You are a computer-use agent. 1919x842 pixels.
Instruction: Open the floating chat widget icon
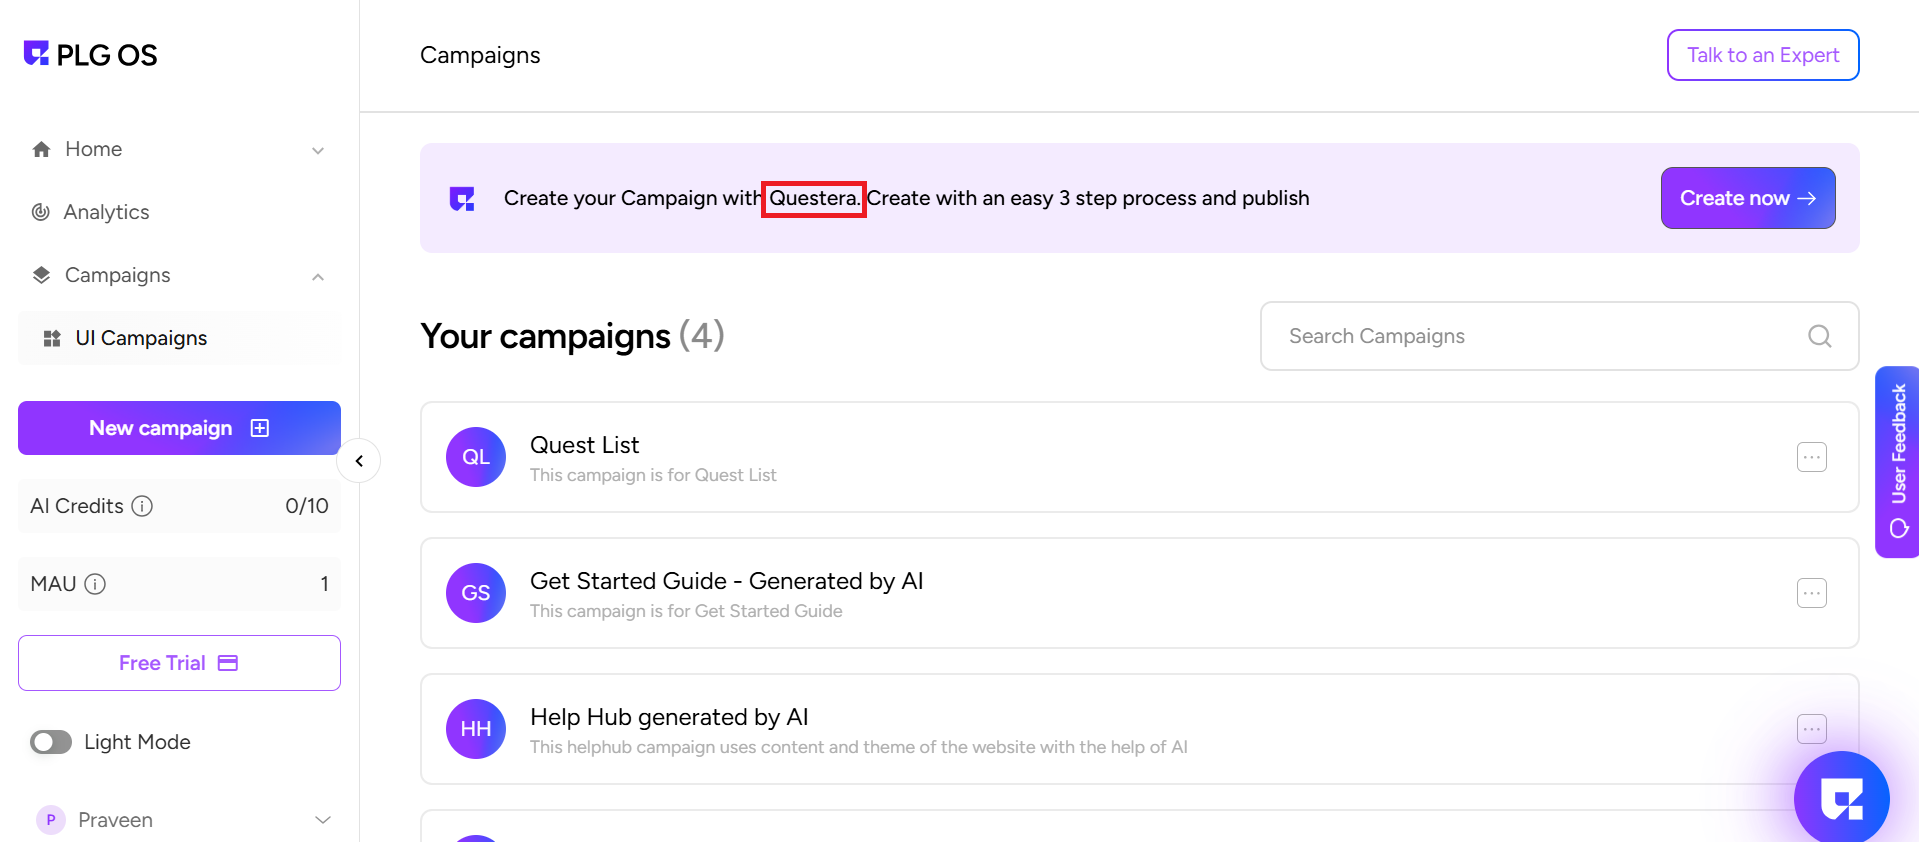coord(1841,798)
